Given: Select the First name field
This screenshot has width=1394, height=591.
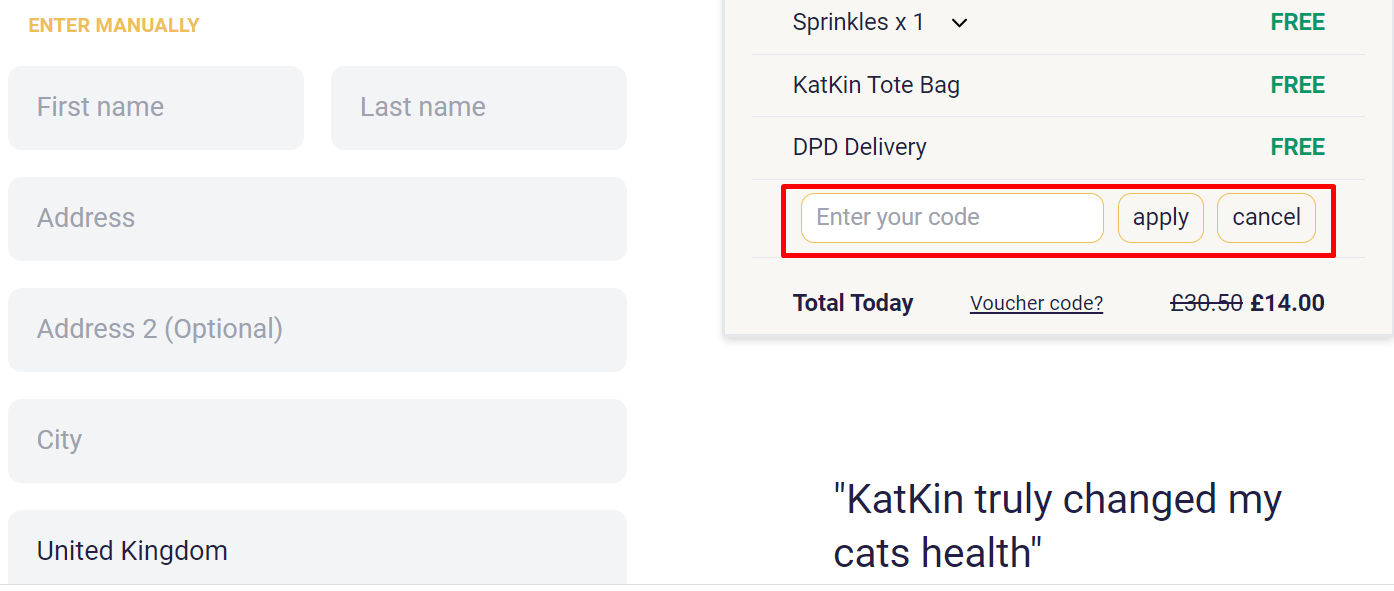Looking at the screenshot, I should point(156,107).
